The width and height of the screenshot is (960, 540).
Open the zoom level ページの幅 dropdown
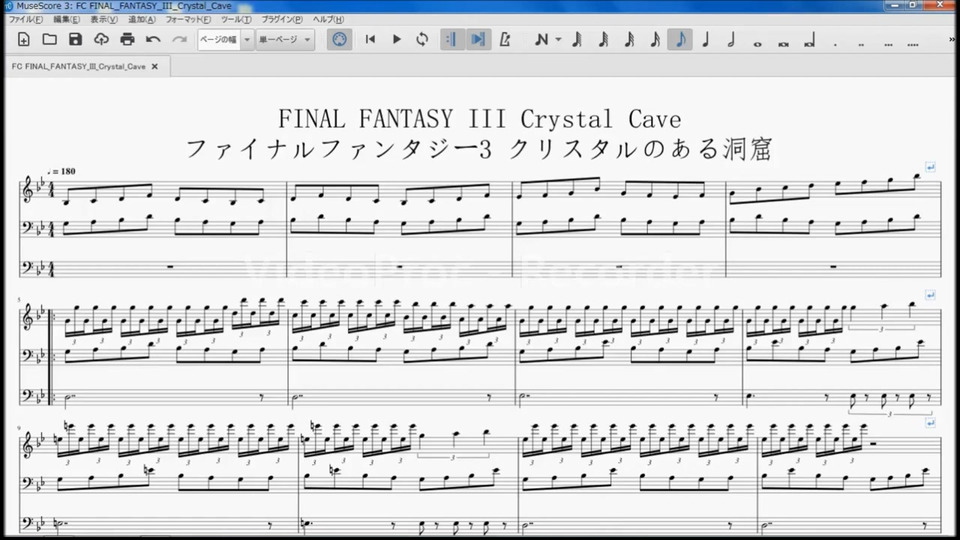225,40
